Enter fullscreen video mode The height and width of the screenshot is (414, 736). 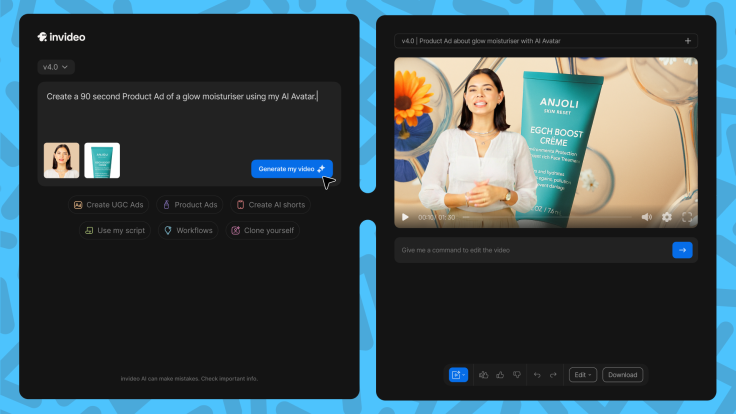687,217
